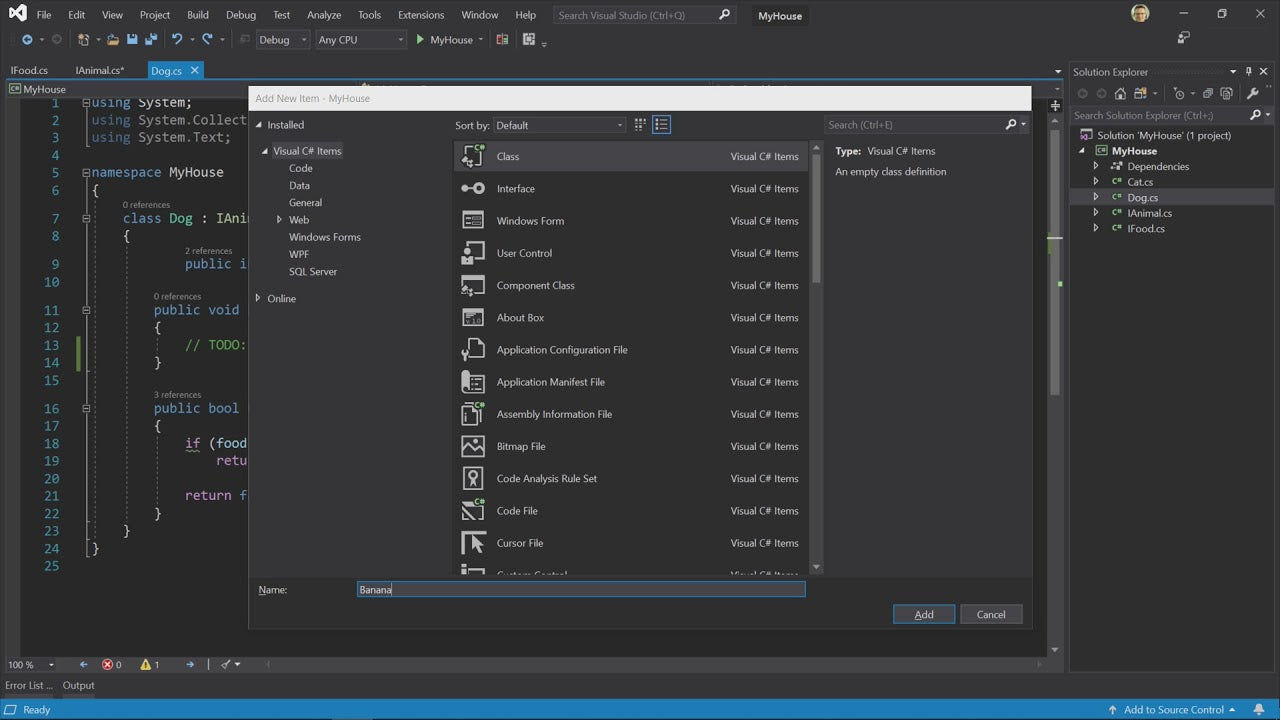Open the Extensions menu
1280x720 pixels.
click(420, 15)
